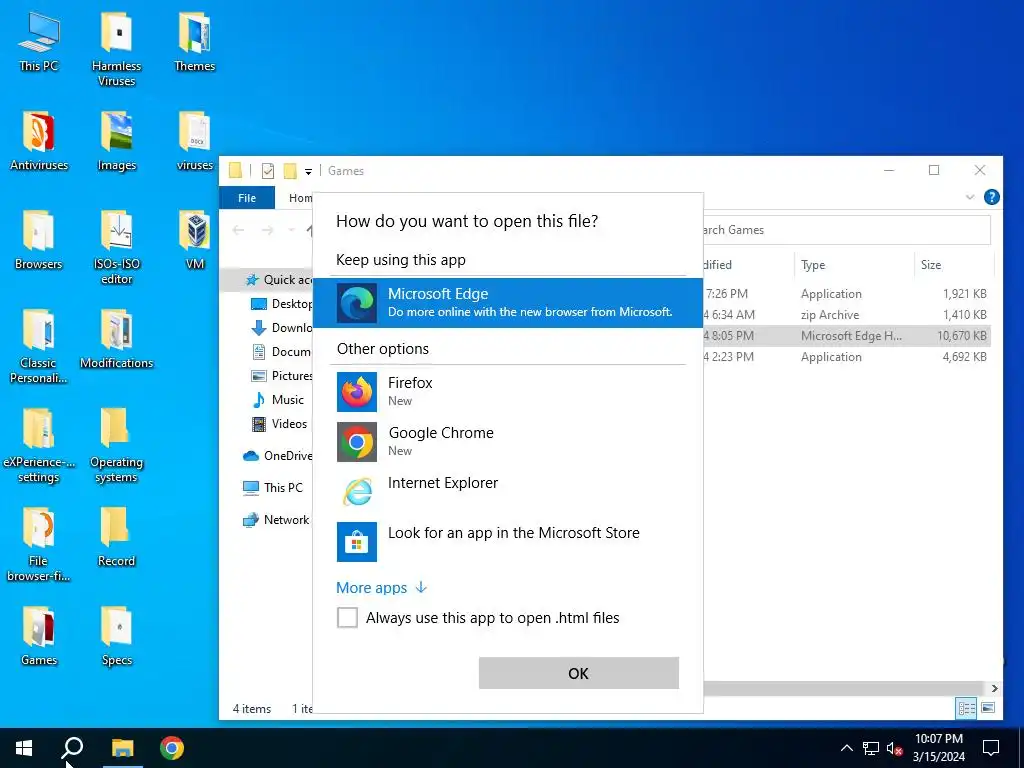
Task: Switch to large icons view layout
Action: coord(987,708)
